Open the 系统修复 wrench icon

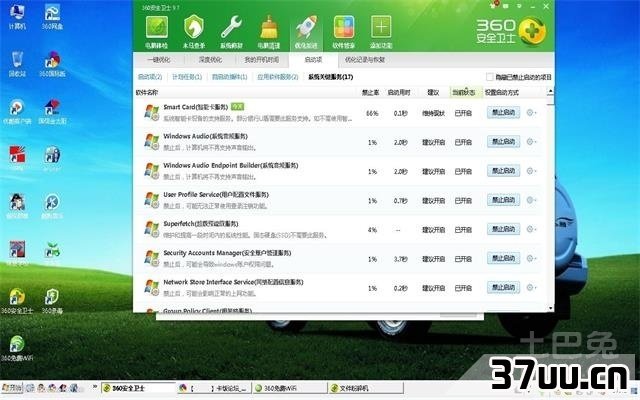point(231,31)
